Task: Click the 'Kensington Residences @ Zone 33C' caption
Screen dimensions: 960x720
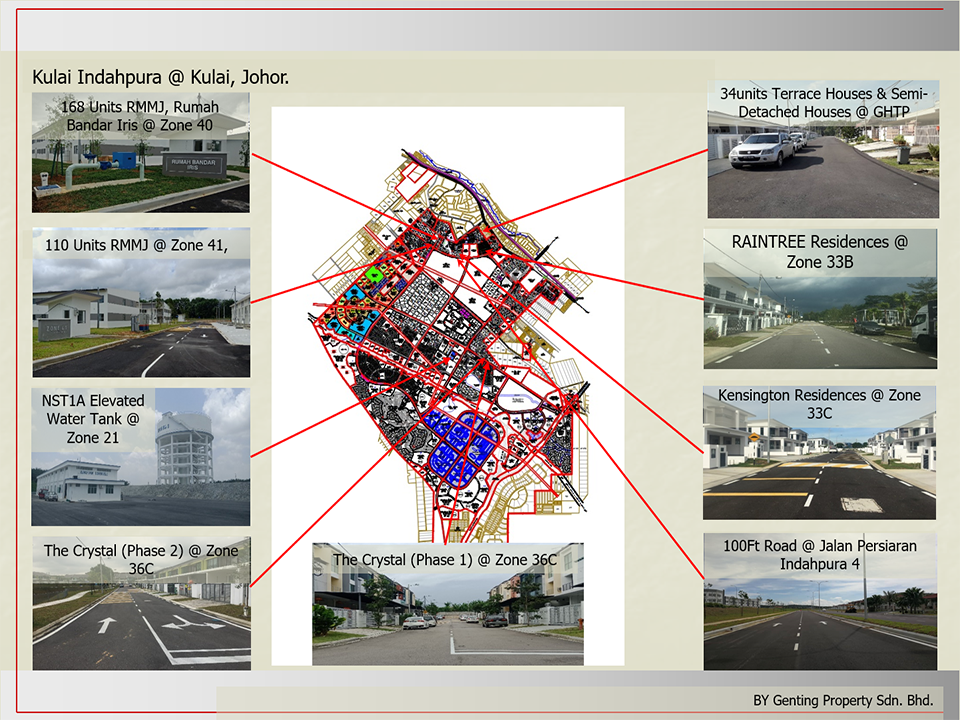Action: pyautogui.click(x=819, y=404)
